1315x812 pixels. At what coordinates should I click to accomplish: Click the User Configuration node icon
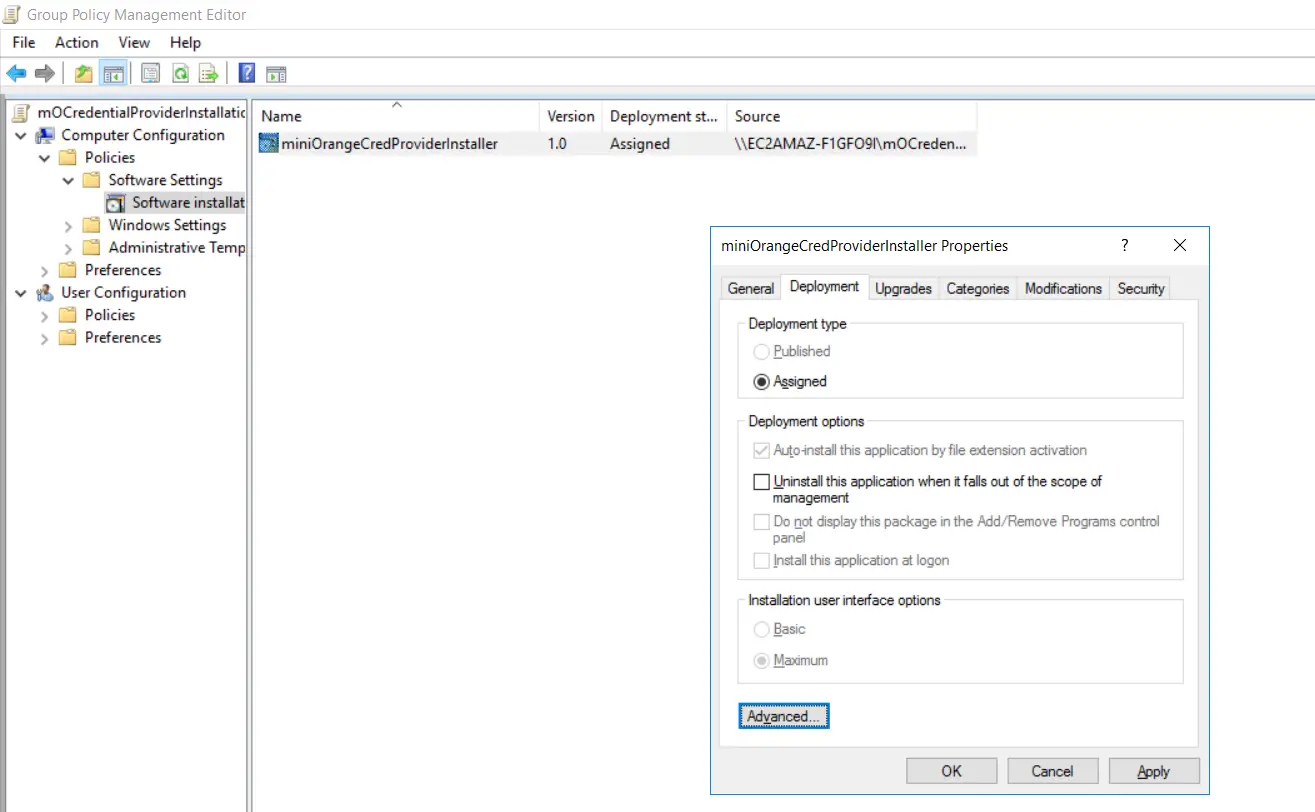pyautogui.click(x=46, y=293)
